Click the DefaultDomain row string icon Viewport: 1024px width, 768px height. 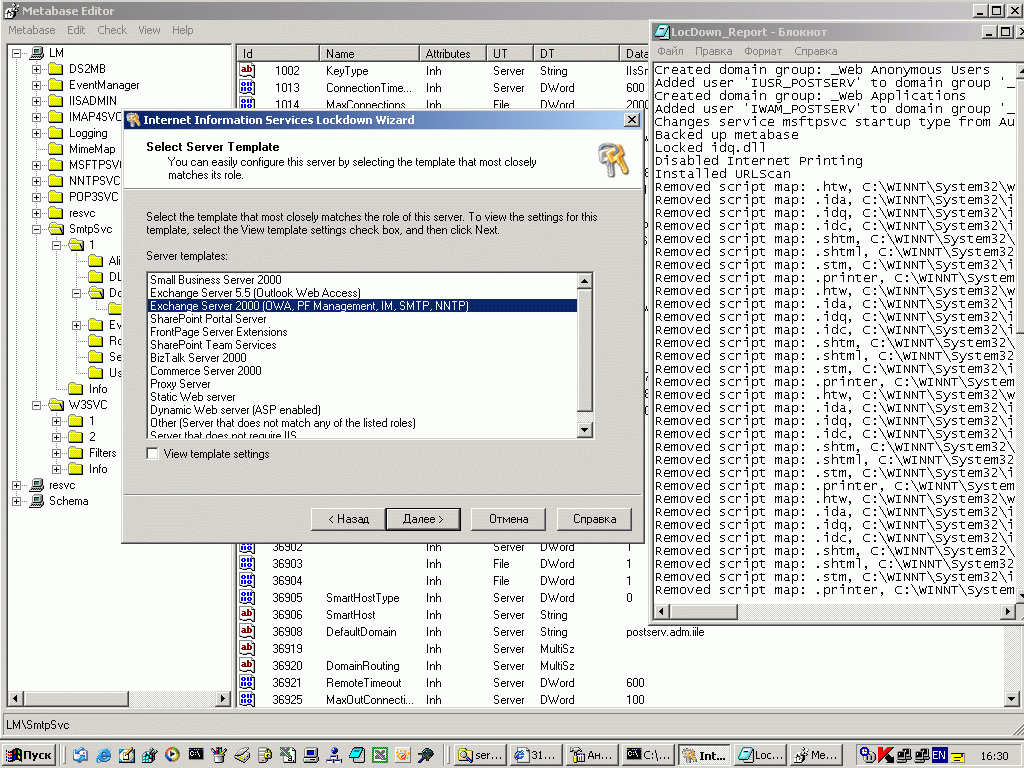coord(247,631)
